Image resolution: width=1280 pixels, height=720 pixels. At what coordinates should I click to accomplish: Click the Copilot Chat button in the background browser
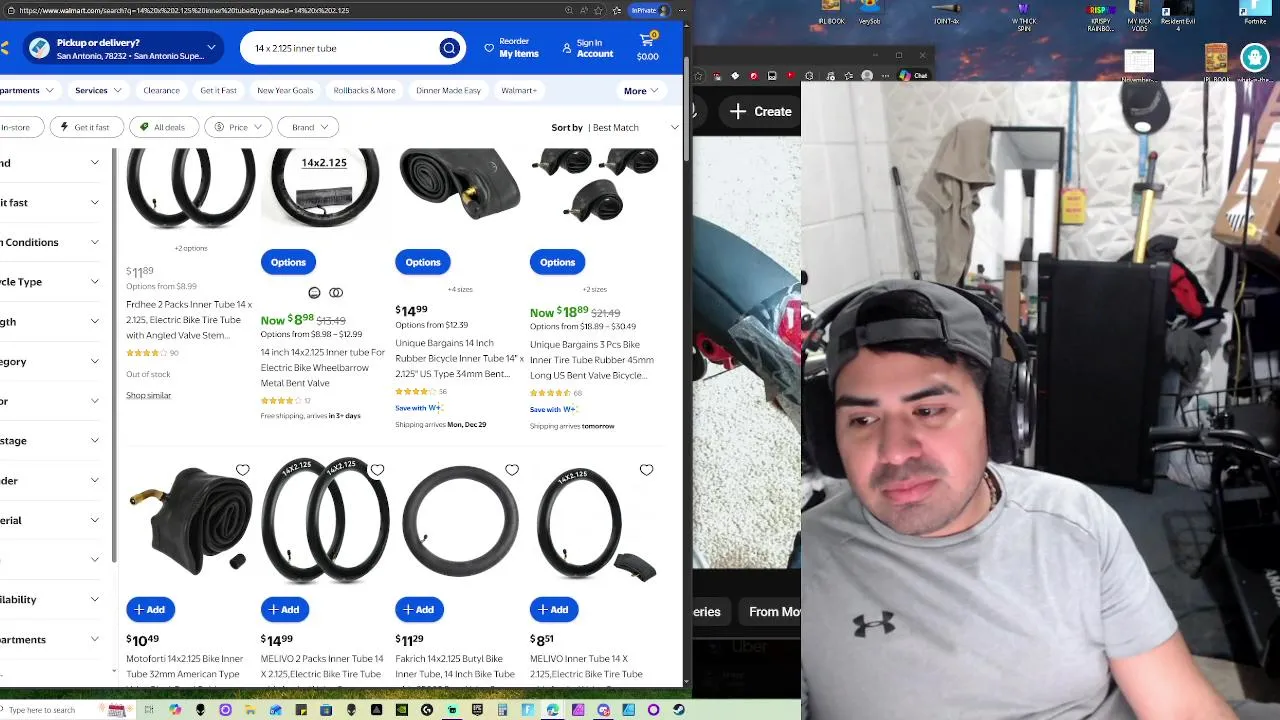(x=913, y=75)
